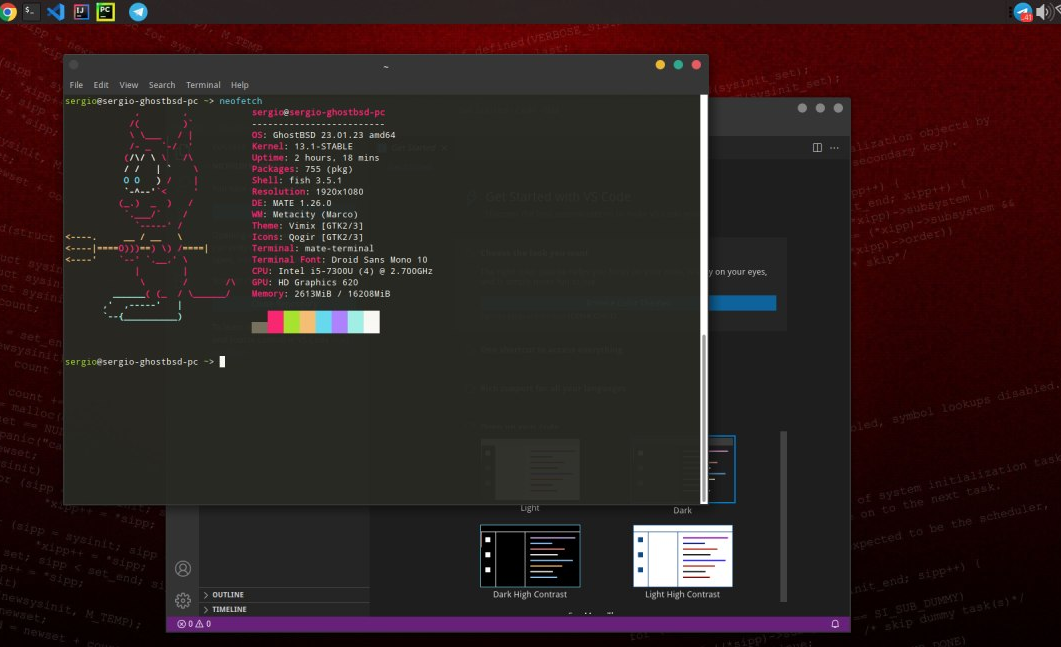The image size is (1061, 647).
Task: Open the volume control in the system tray
Action: pyautogui.click(x=1043, y=12)
